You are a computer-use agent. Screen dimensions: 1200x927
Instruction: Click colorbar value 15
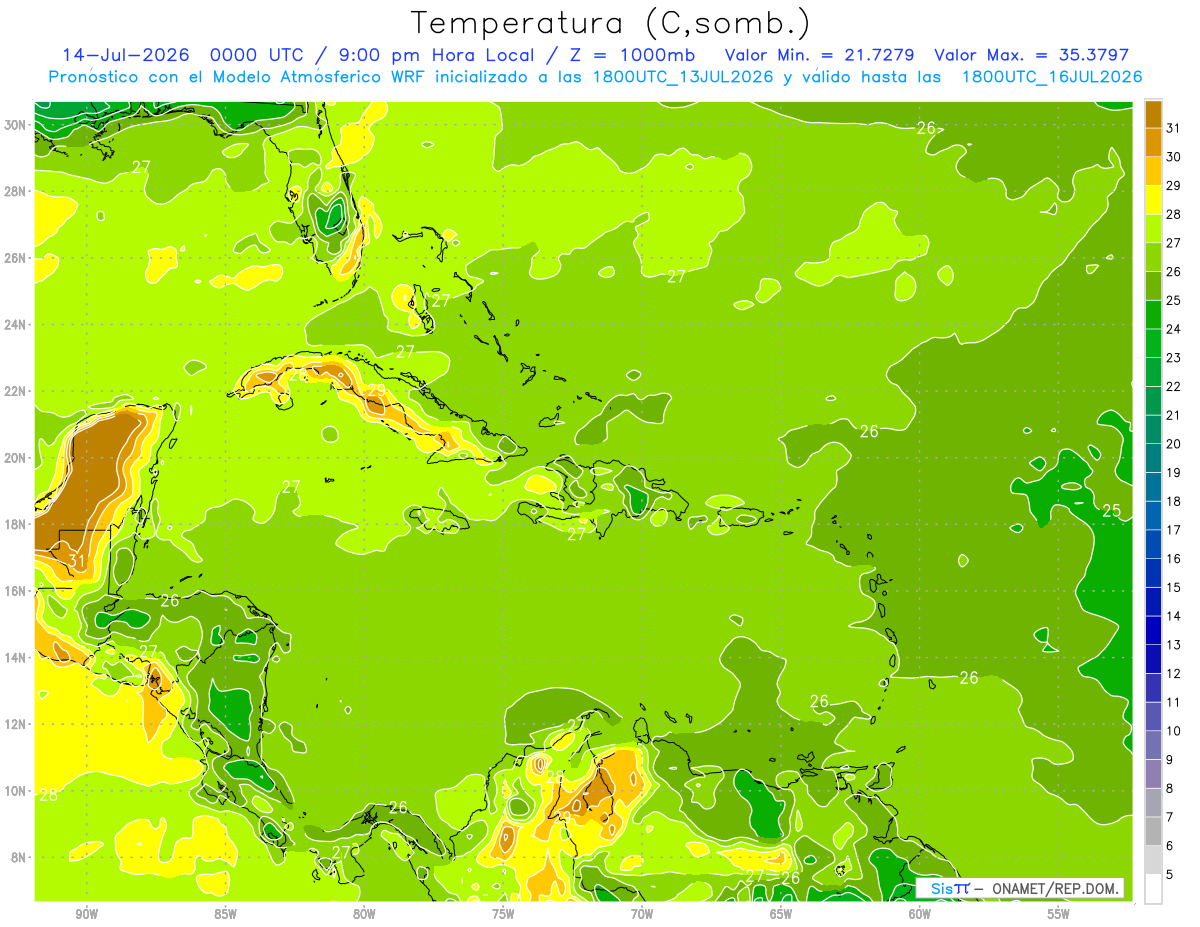(x=1173, y=587)
